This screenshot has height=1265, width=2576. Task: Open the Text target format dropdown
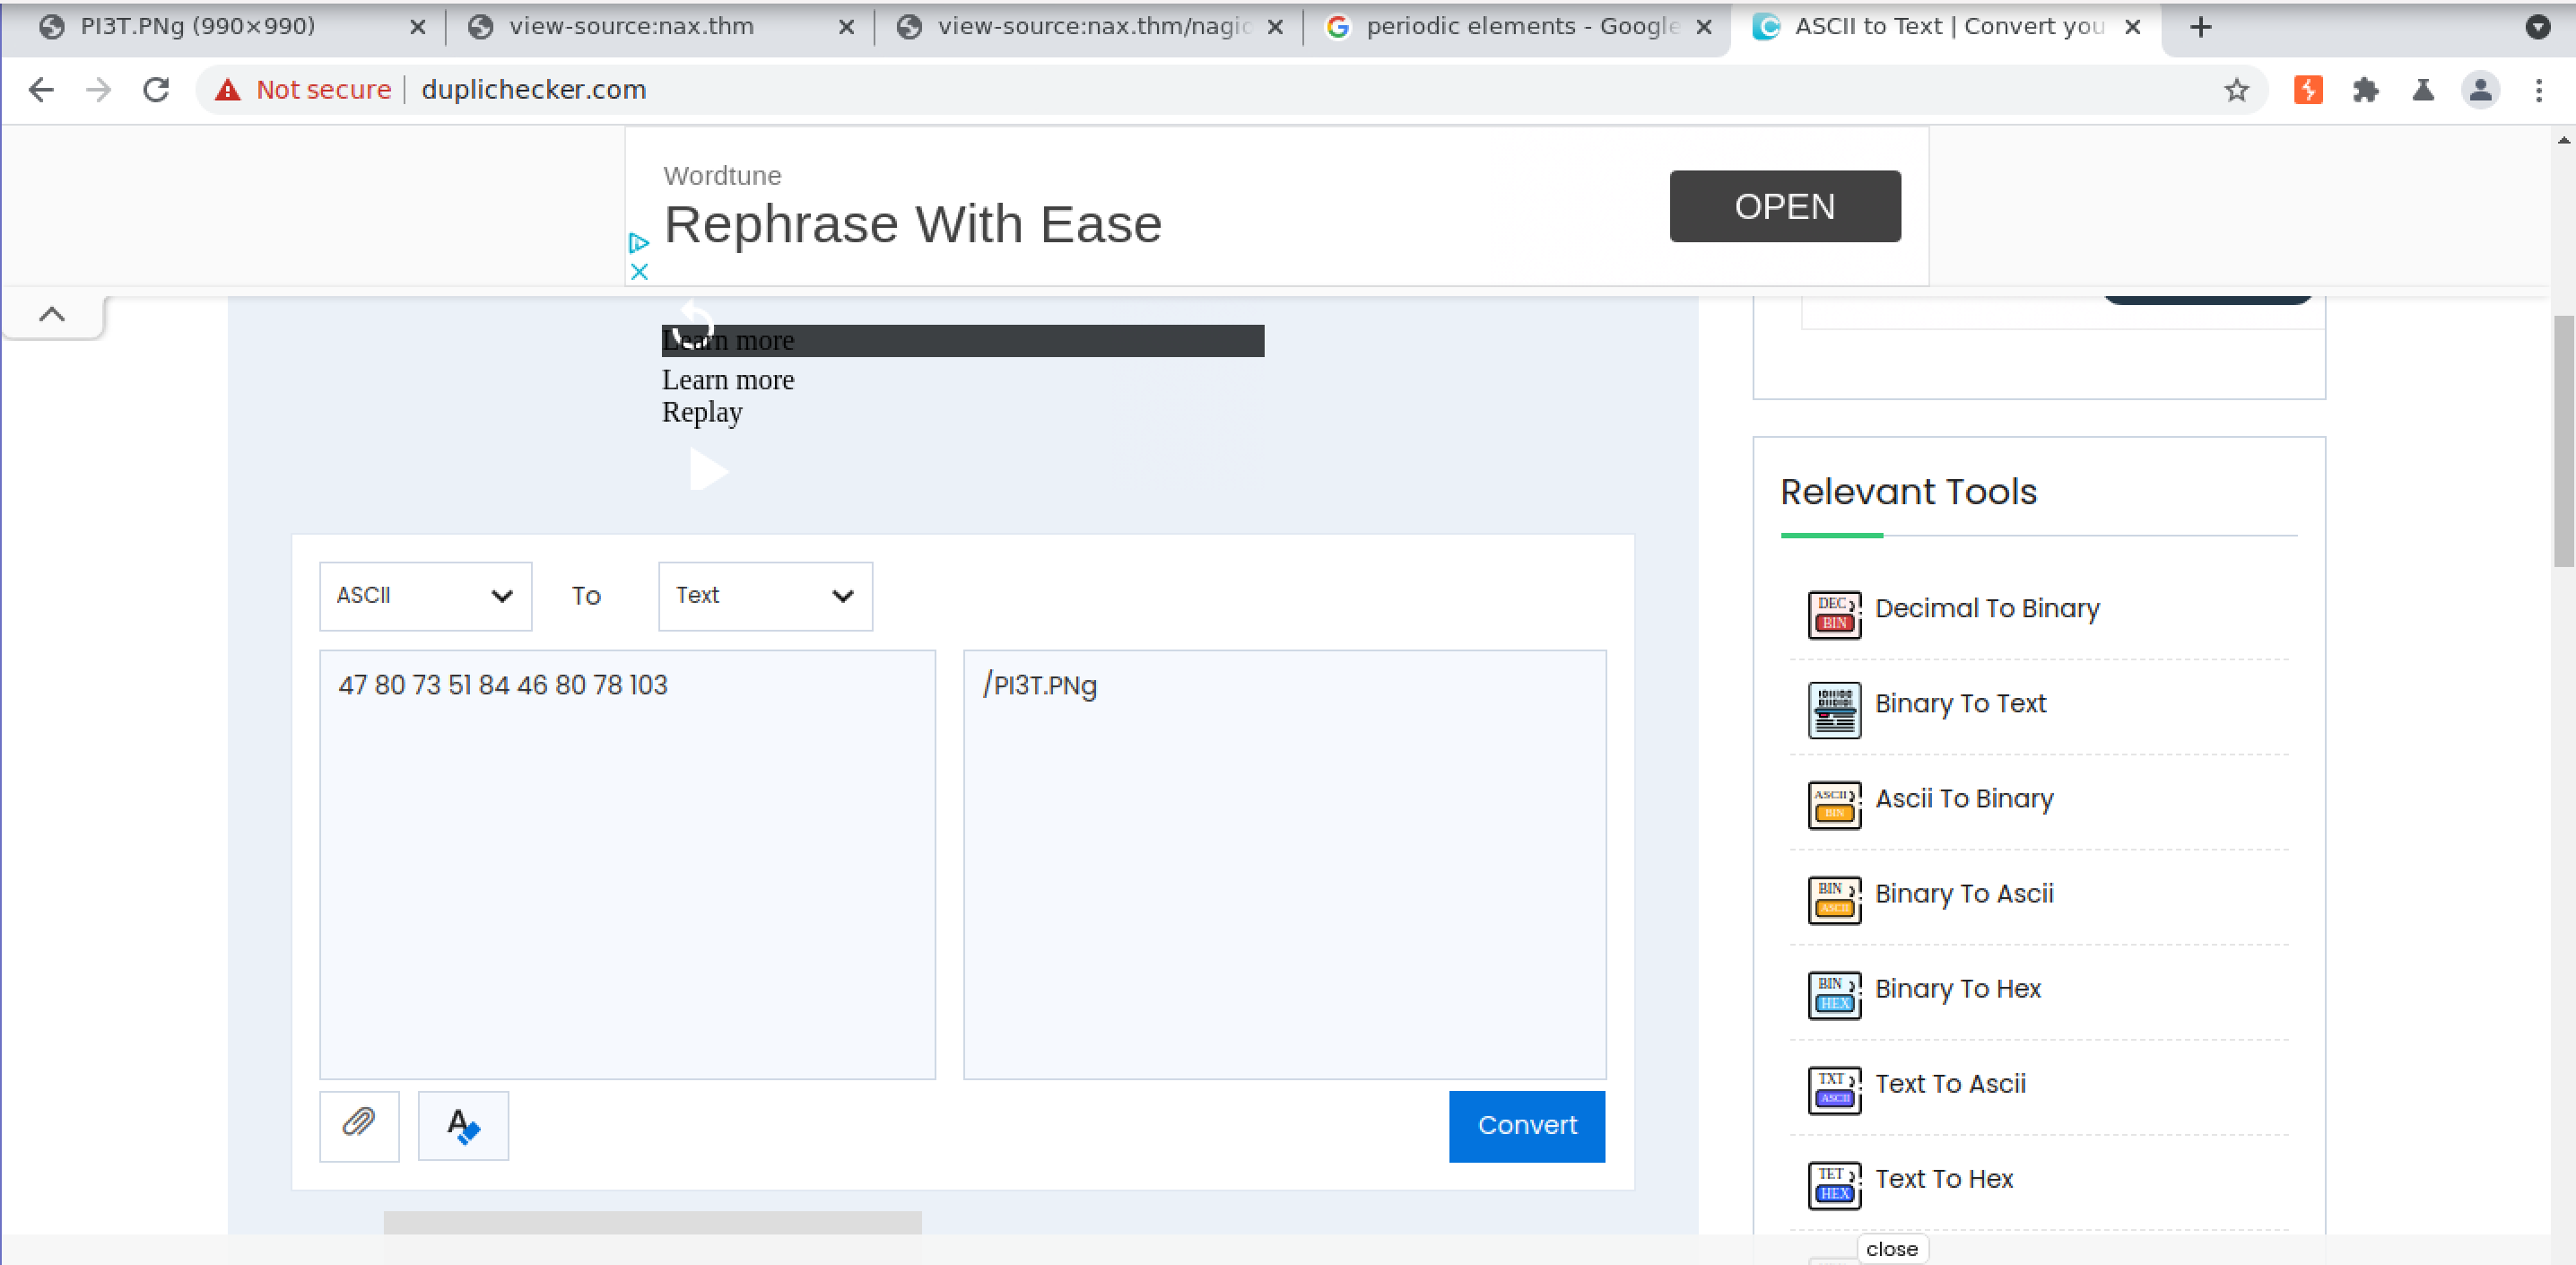(x=764, y=596)
